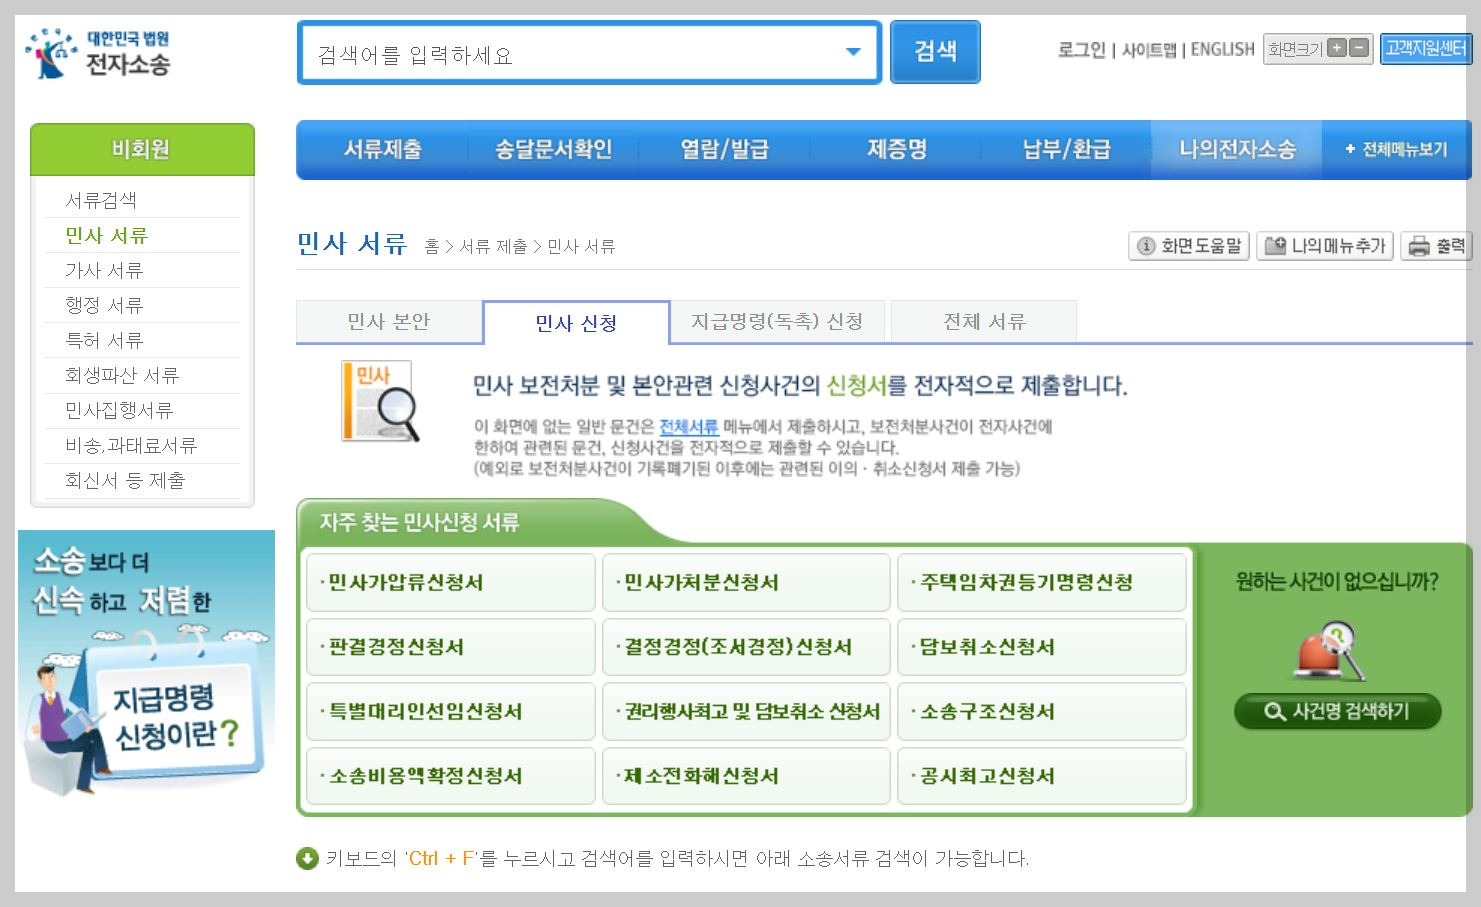Select 행정 서류 in the sidebar
The image size is (1481, 907).
pos(104,305)
